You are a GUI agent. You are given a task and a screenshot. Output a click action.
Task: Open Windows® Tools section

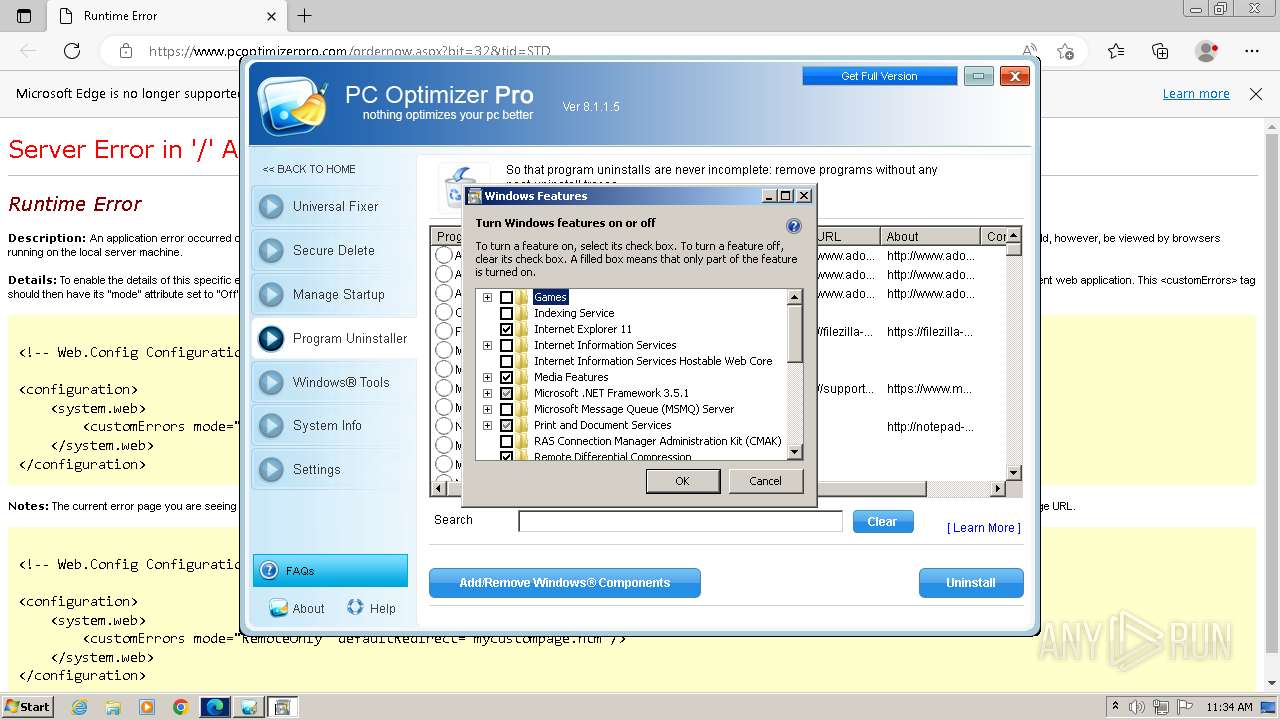click(333, 383)
